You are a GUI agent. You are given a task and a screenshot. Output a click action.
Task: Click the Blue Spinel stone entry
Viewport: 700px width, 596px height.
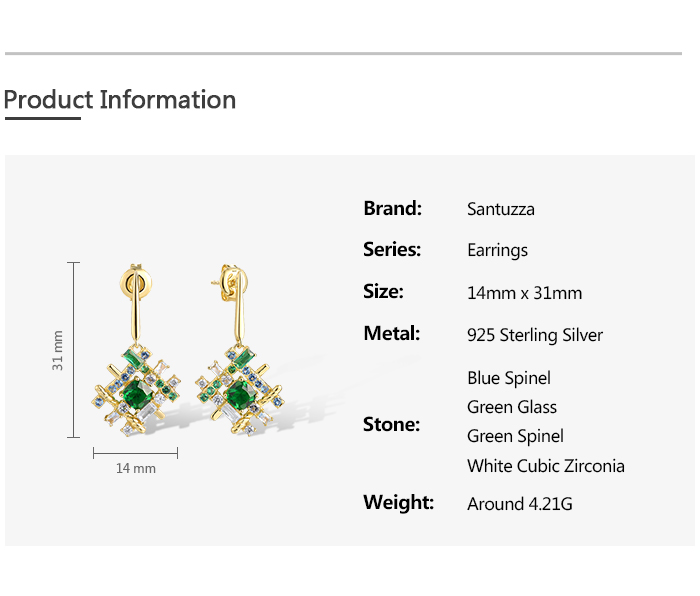coord(509,378)
